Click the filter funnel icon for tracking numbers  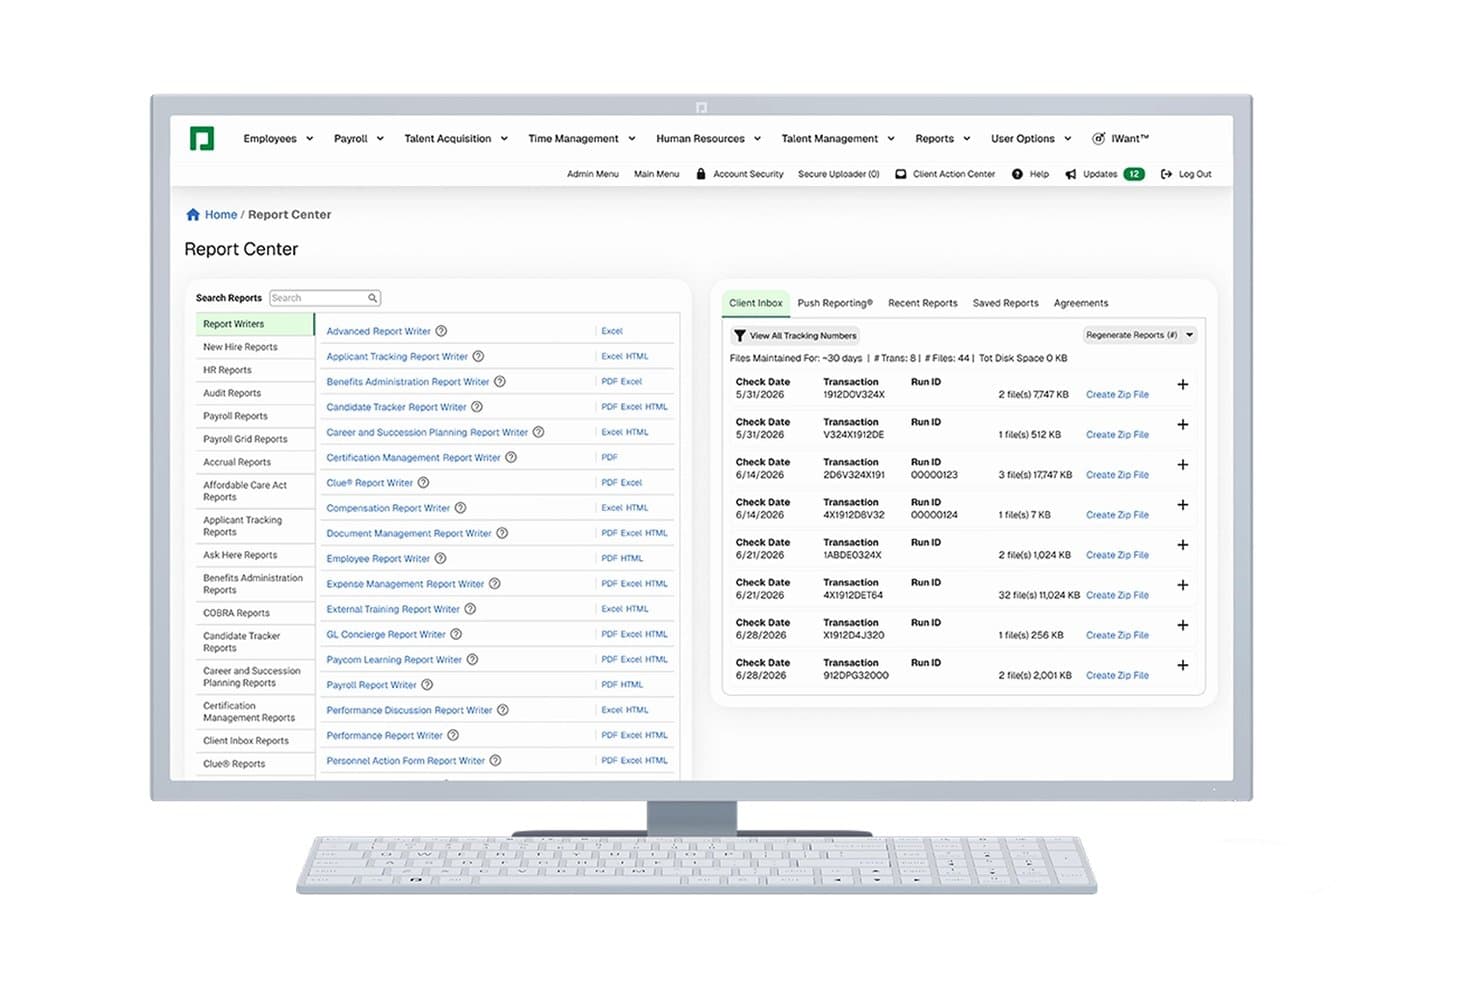point(740,336)
